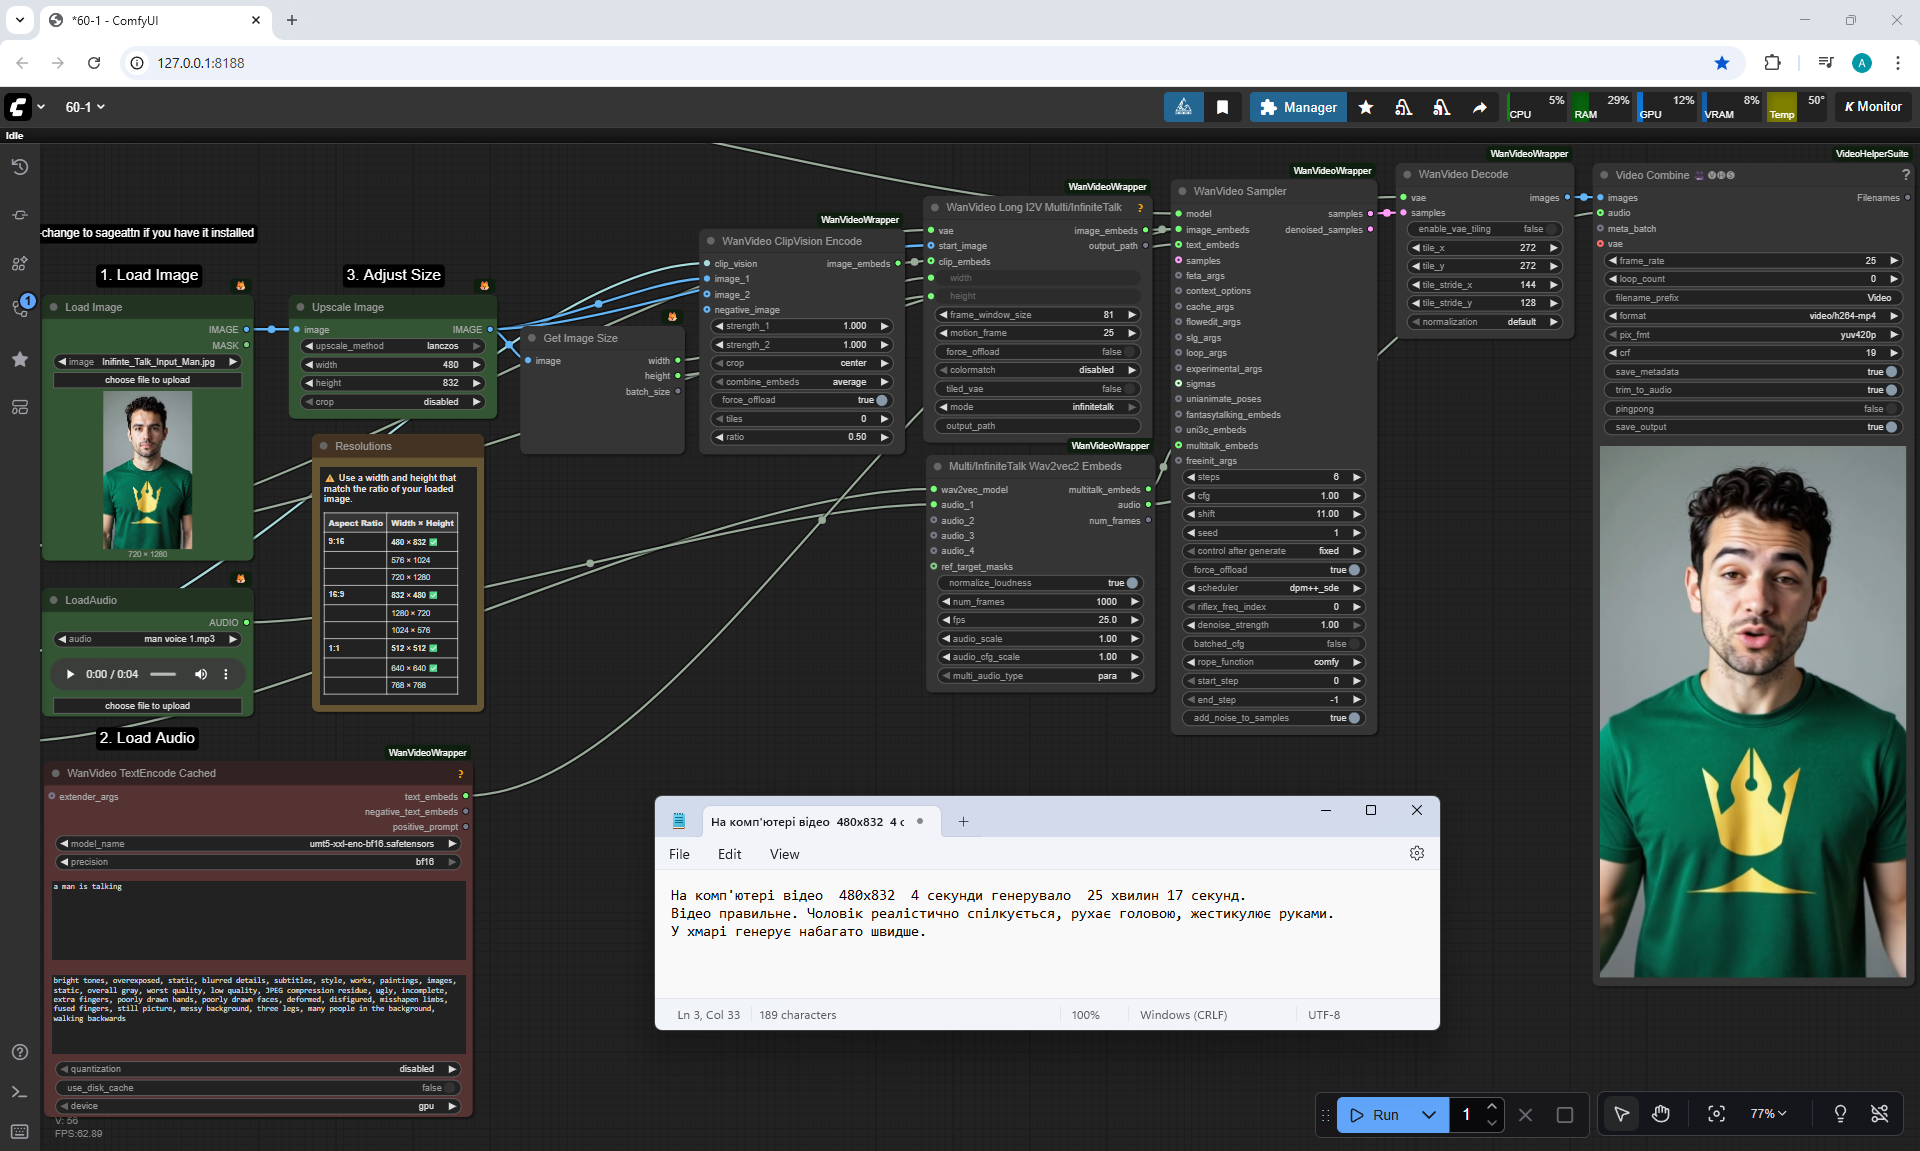This screenshot has width=1920, height=1151.
Task: Open the 60-1 workflow name dropdown
Action: click(x=85, y=107)
